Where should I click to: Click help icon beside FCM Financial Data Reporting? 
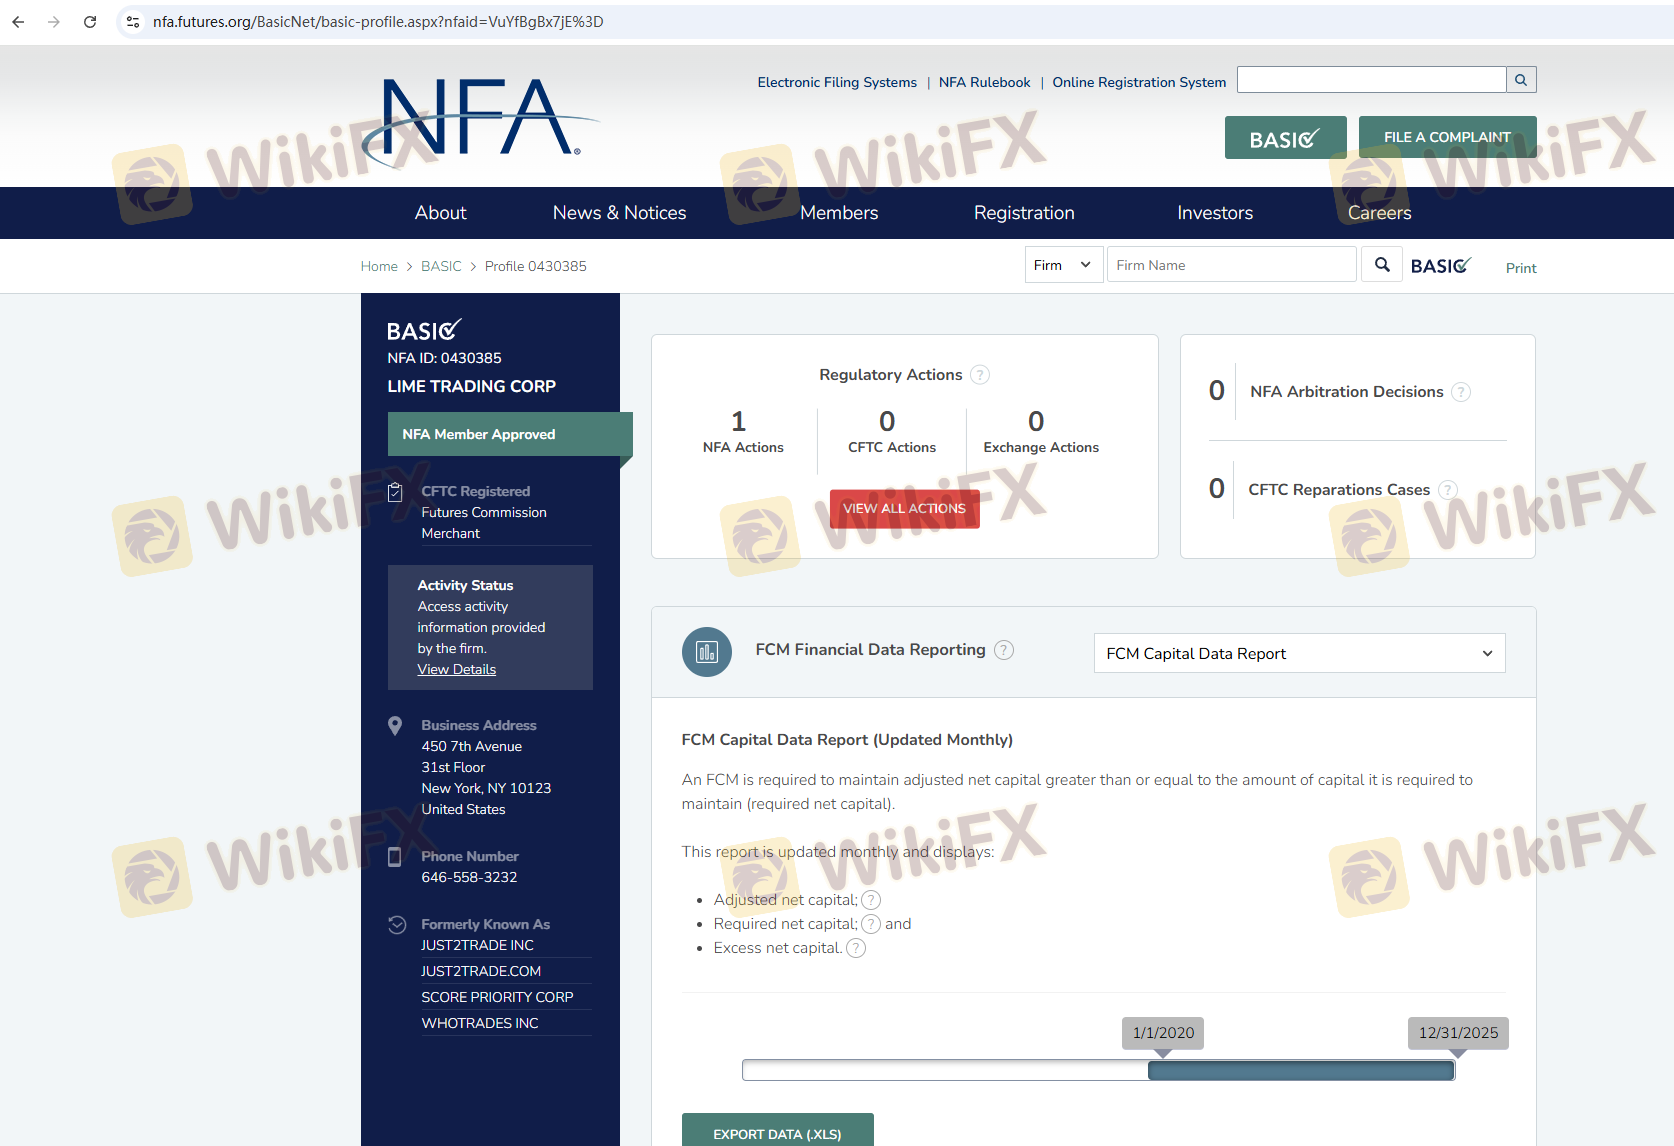pyautogui.click(x=1004, y=650)
